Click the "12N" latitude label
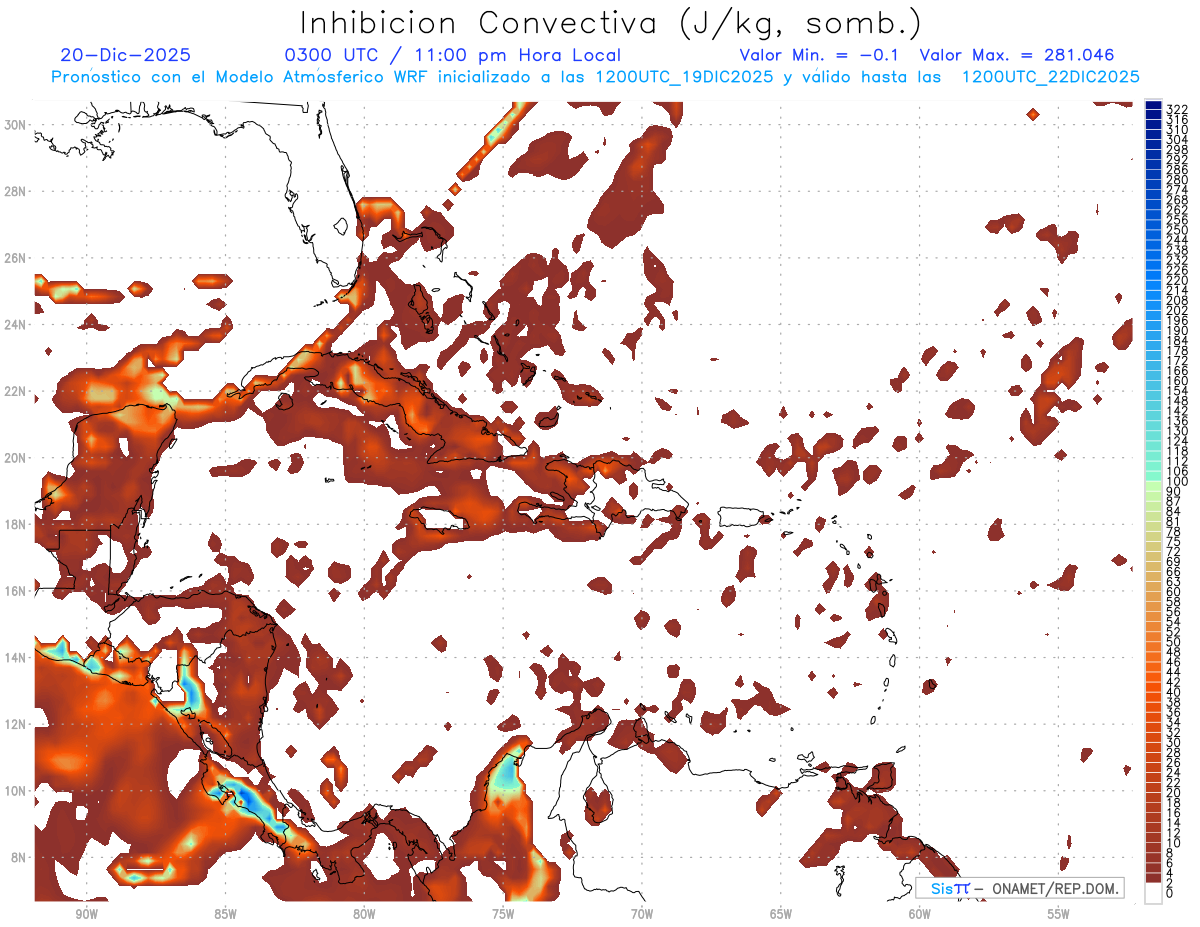The image size is (1200, 927). pyautogui.click(x=17, y=724)
